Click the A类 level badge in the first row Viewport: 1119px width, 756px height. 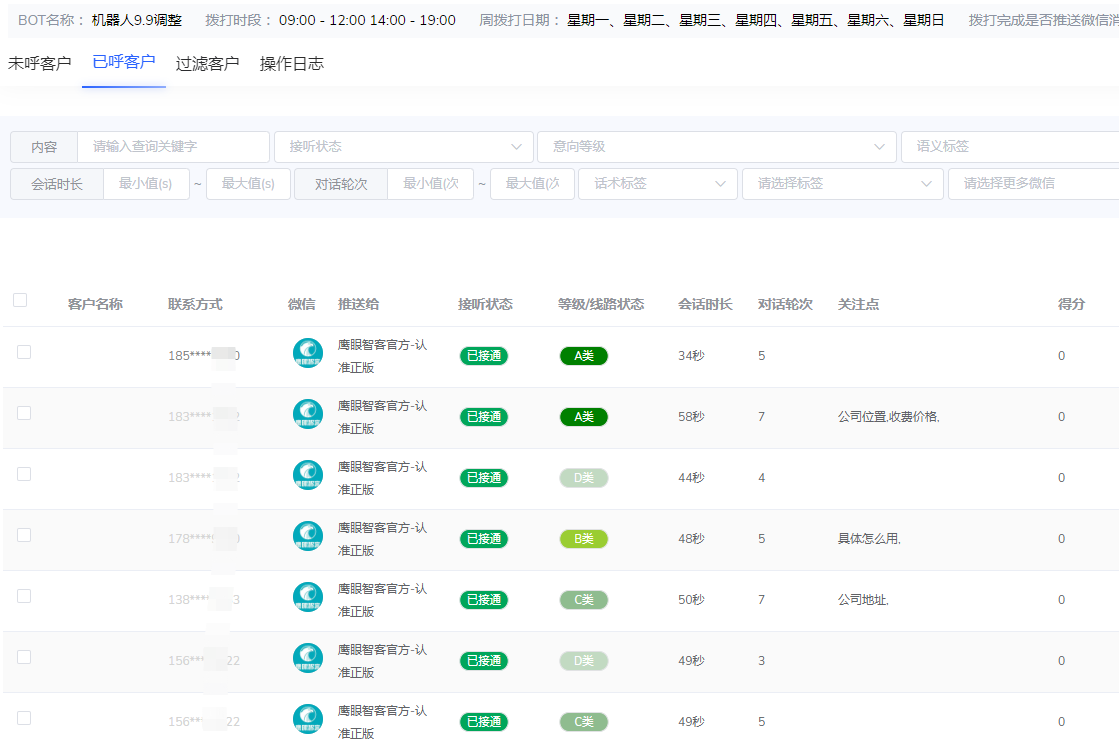(x=583, y=356)
